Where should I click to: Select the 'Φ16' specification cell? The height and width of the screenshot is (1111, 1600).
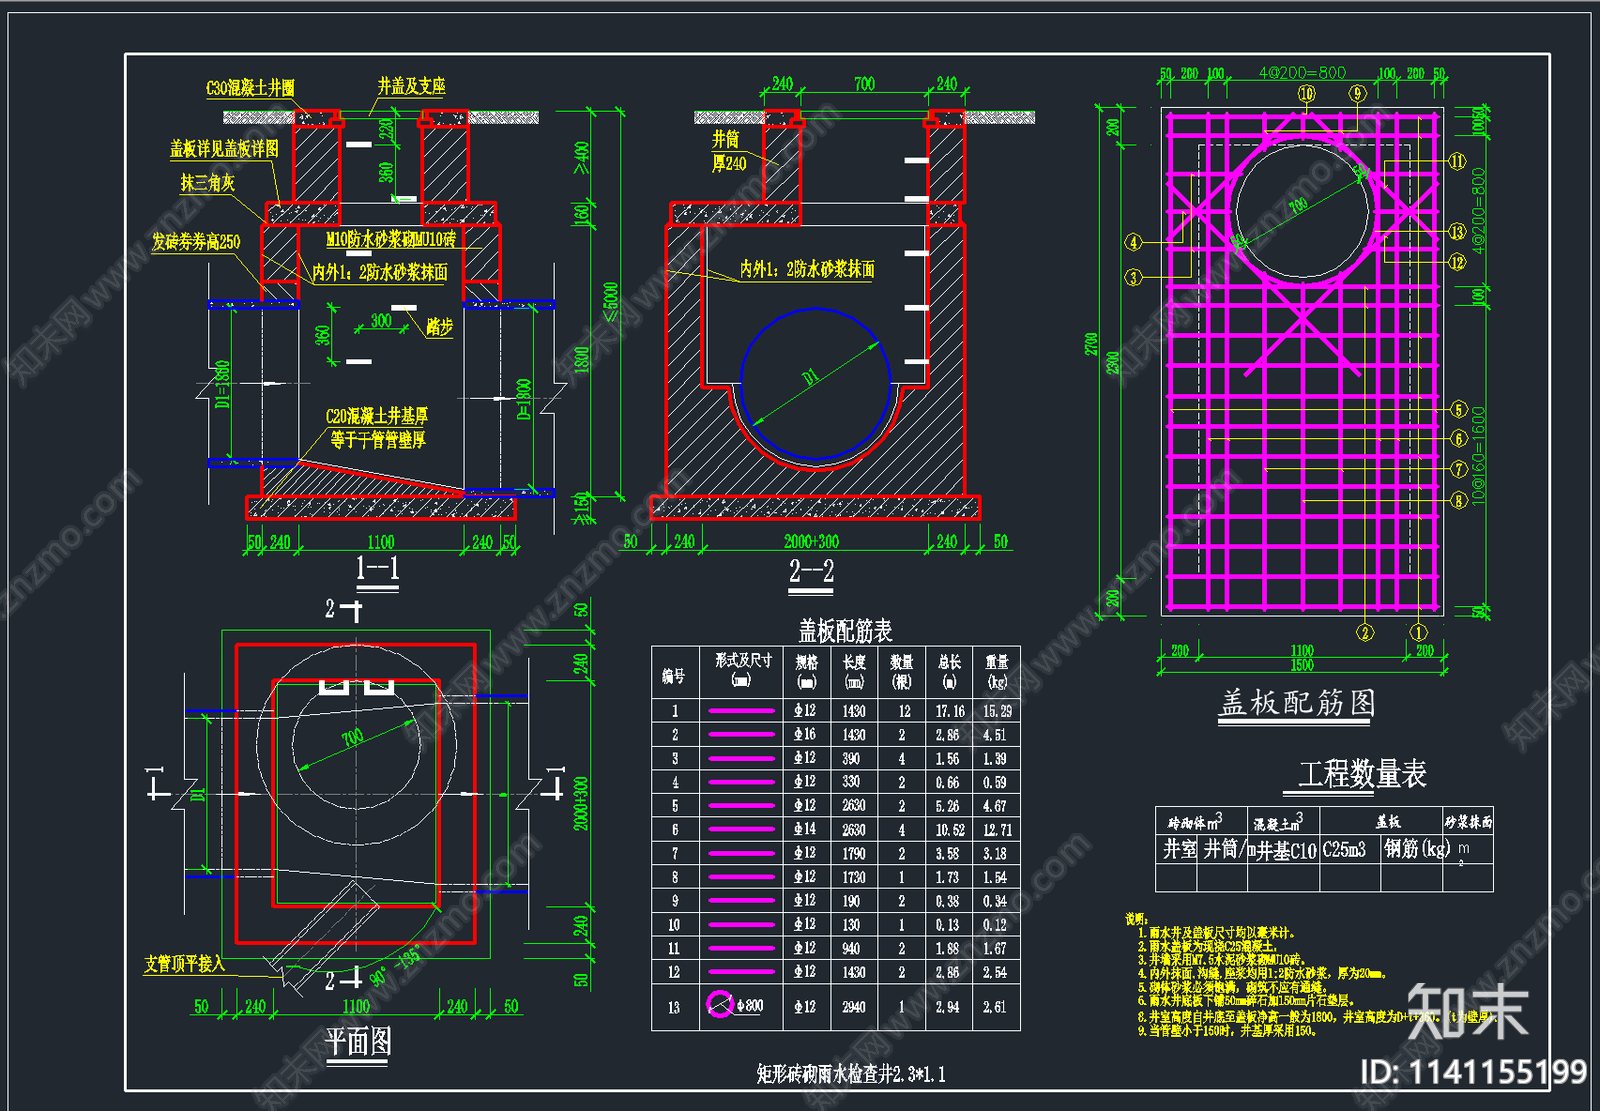tap(805, 735)
